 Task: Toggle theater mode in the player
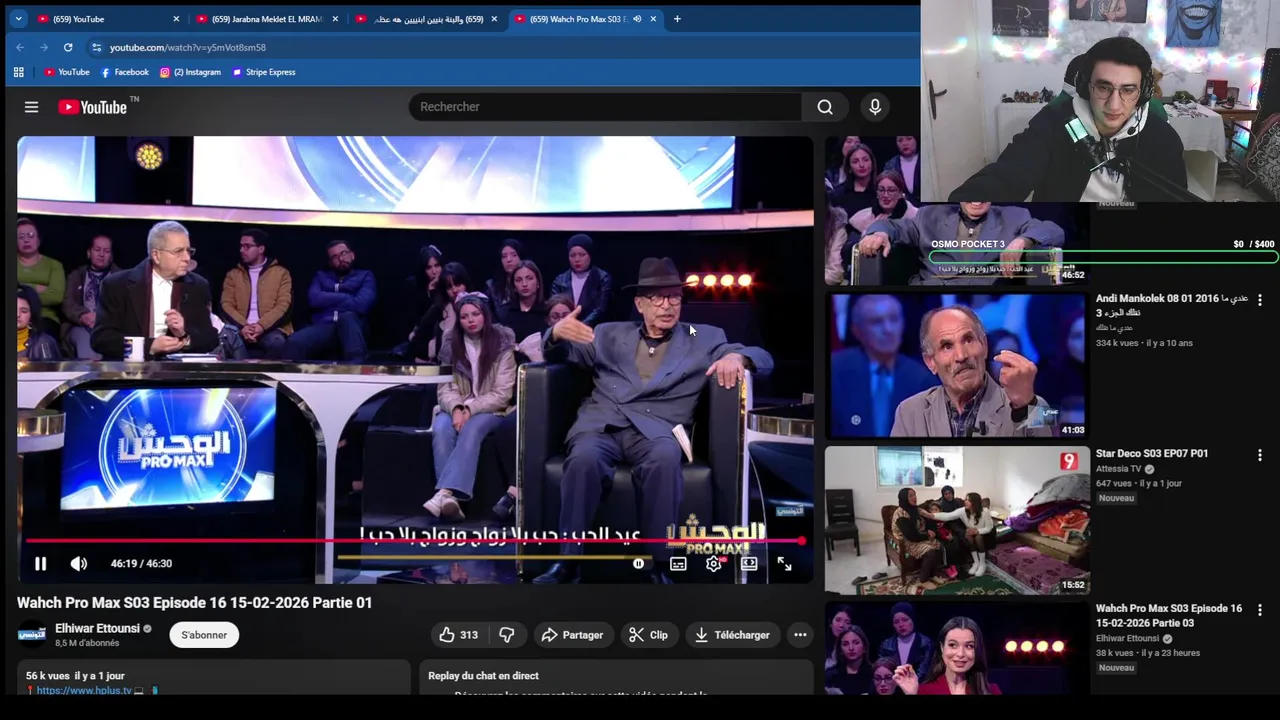(749, 564)
